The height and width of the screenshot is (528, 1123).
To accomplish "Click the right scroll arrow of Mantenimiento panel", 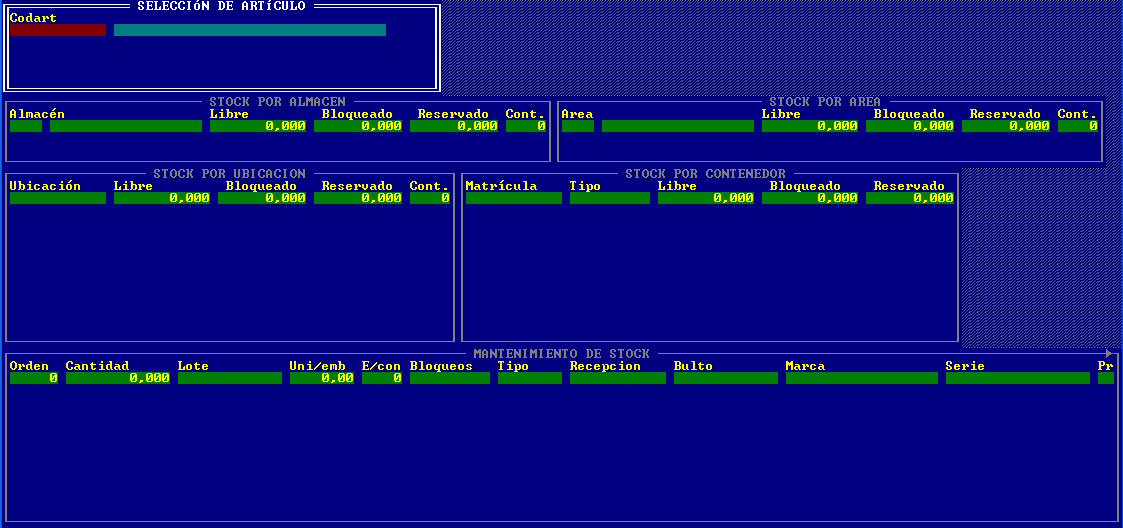I will pos(1109,354).
